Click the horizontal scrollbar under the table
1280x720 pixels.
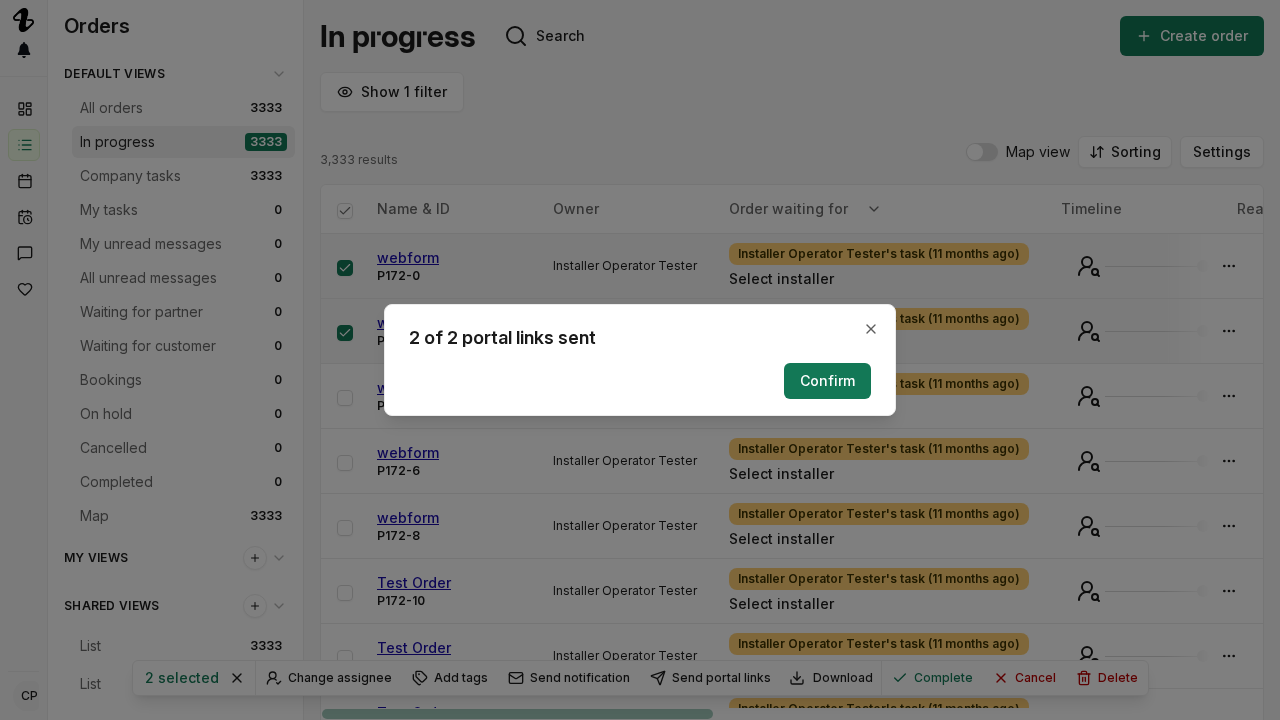pos(517,714)
